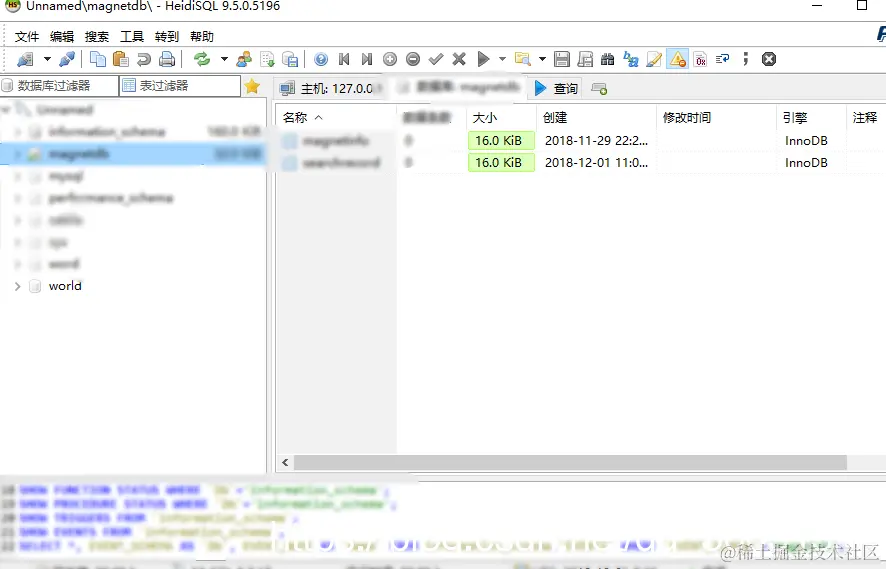886x569 pixels.
Task: Click the Paste clipboard icon
Action: (121, 59)
